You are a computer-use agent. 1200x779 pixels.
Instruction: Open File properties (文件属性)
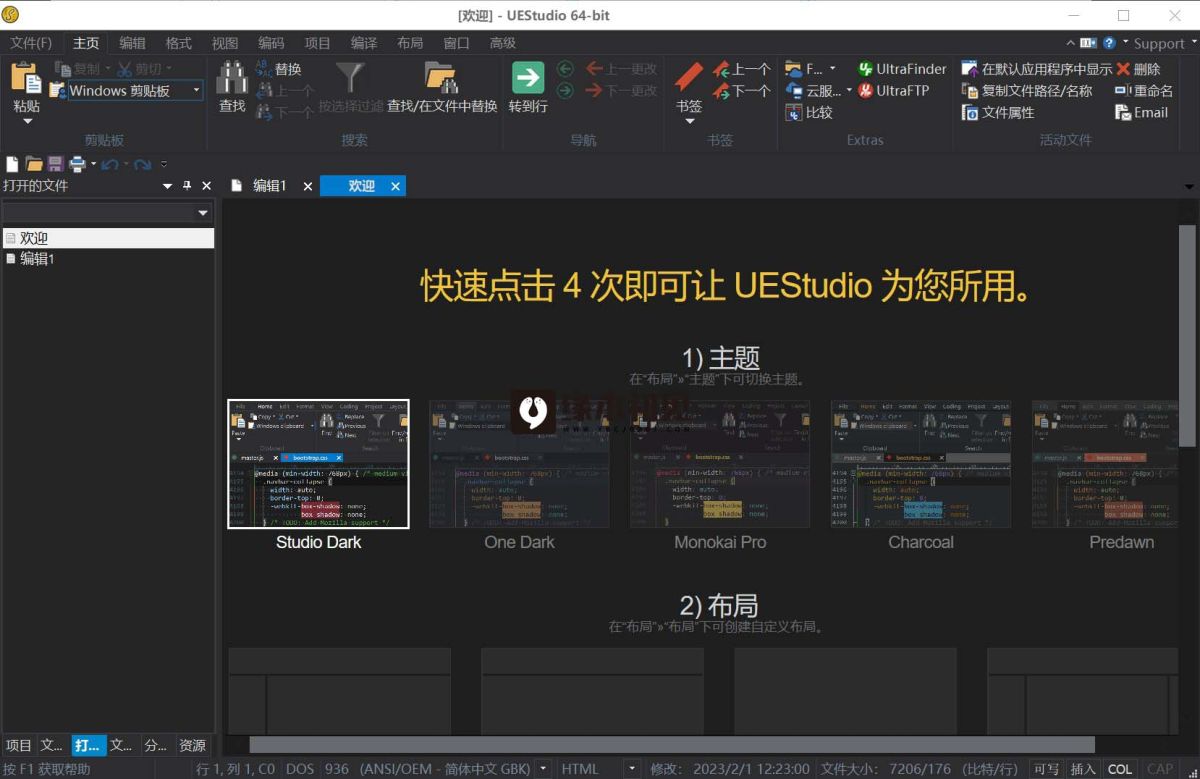point(998,112)
